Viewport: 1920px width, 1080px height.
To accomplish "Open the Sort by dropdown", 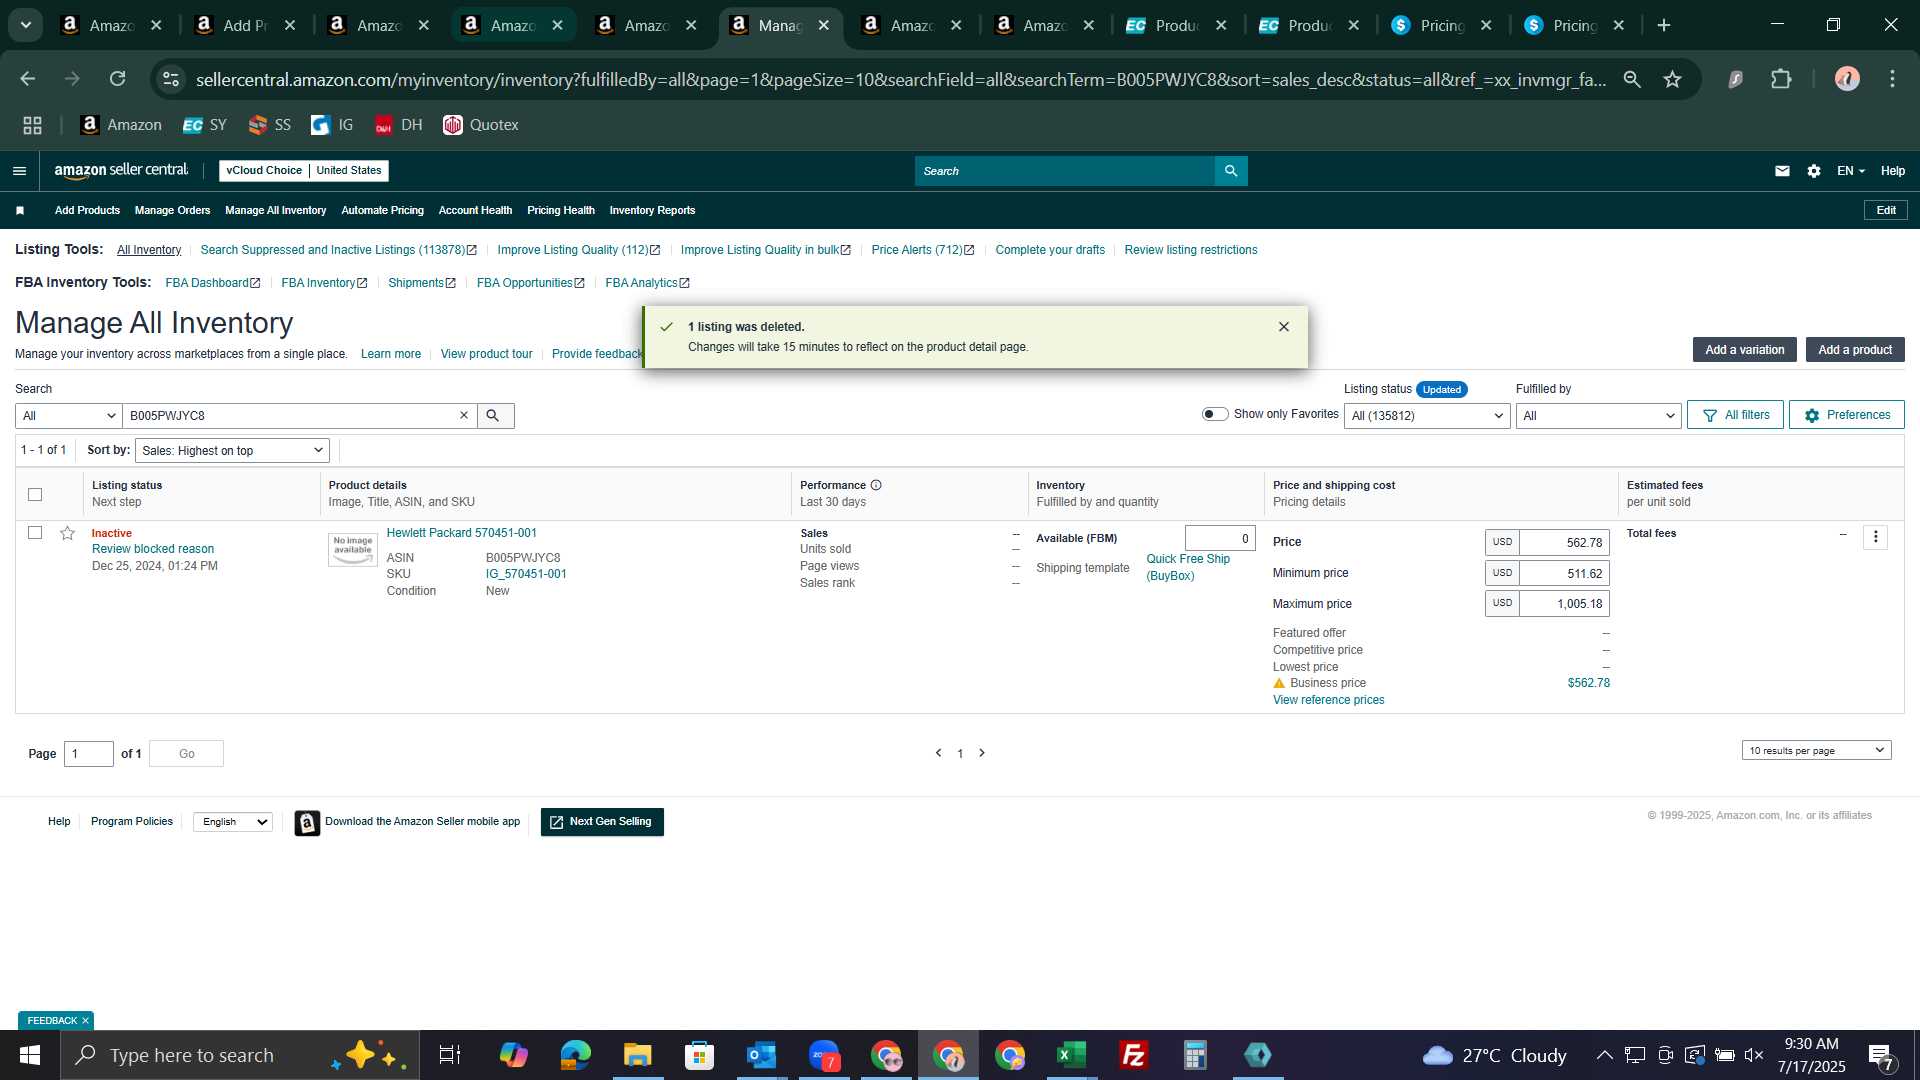I will 232,451.
